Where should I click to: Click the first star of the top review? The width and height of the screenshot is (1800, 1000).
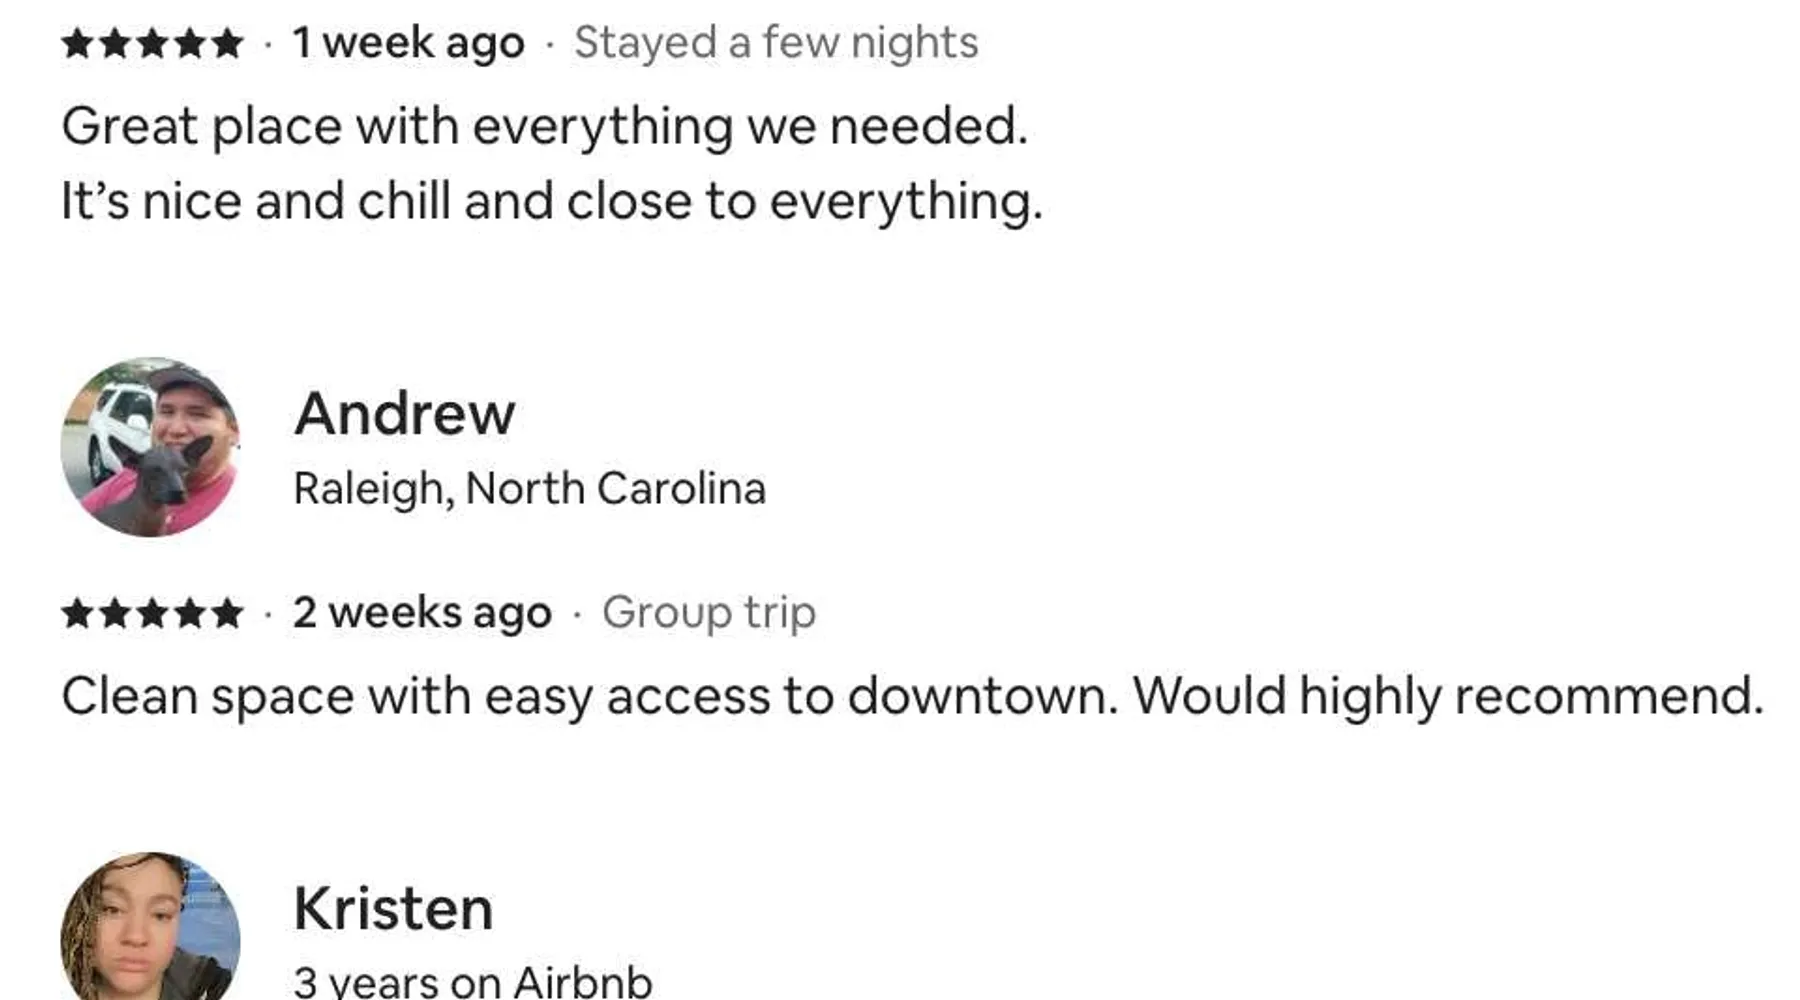click(77, 44)
